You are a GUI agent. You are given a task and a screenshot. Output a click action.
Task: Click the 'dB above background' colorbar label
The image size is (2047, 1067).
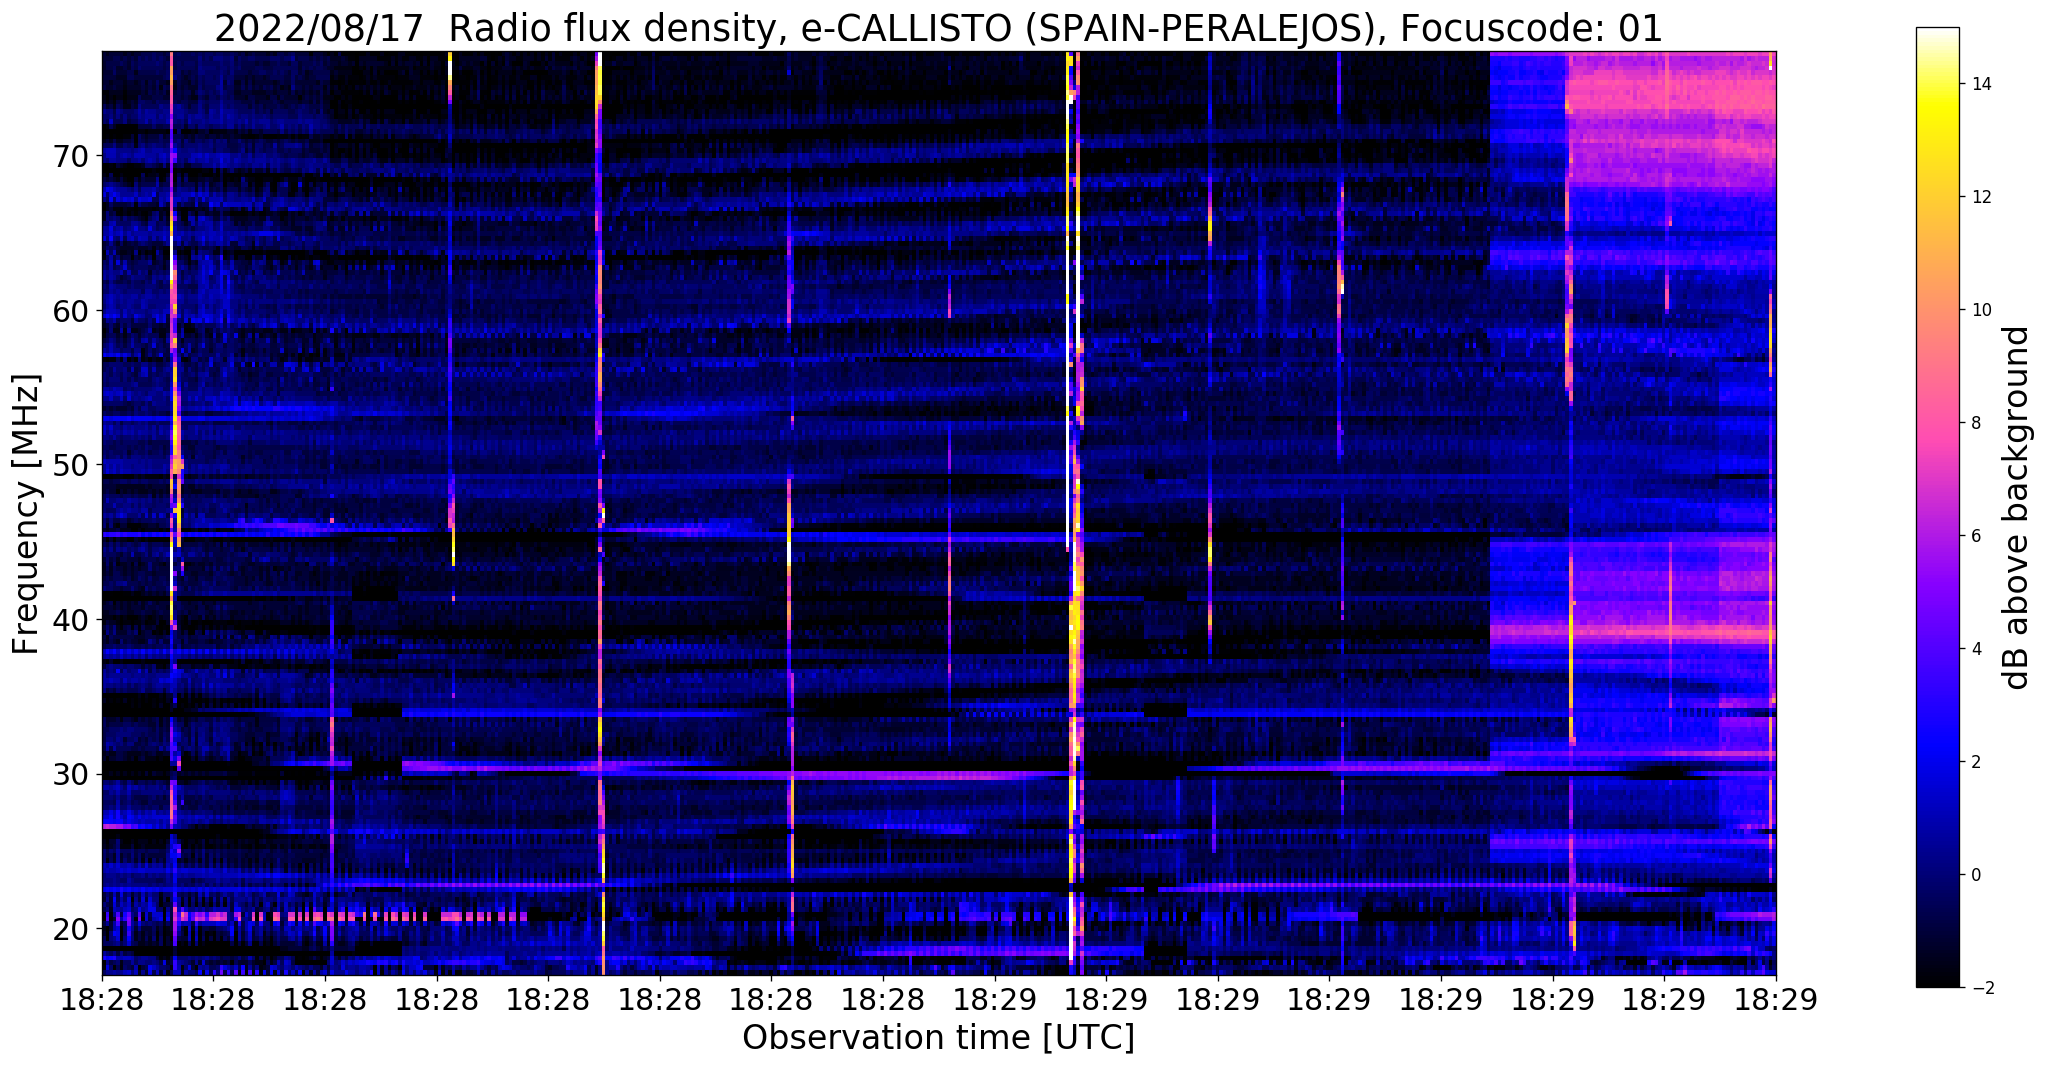(2017, 508)
